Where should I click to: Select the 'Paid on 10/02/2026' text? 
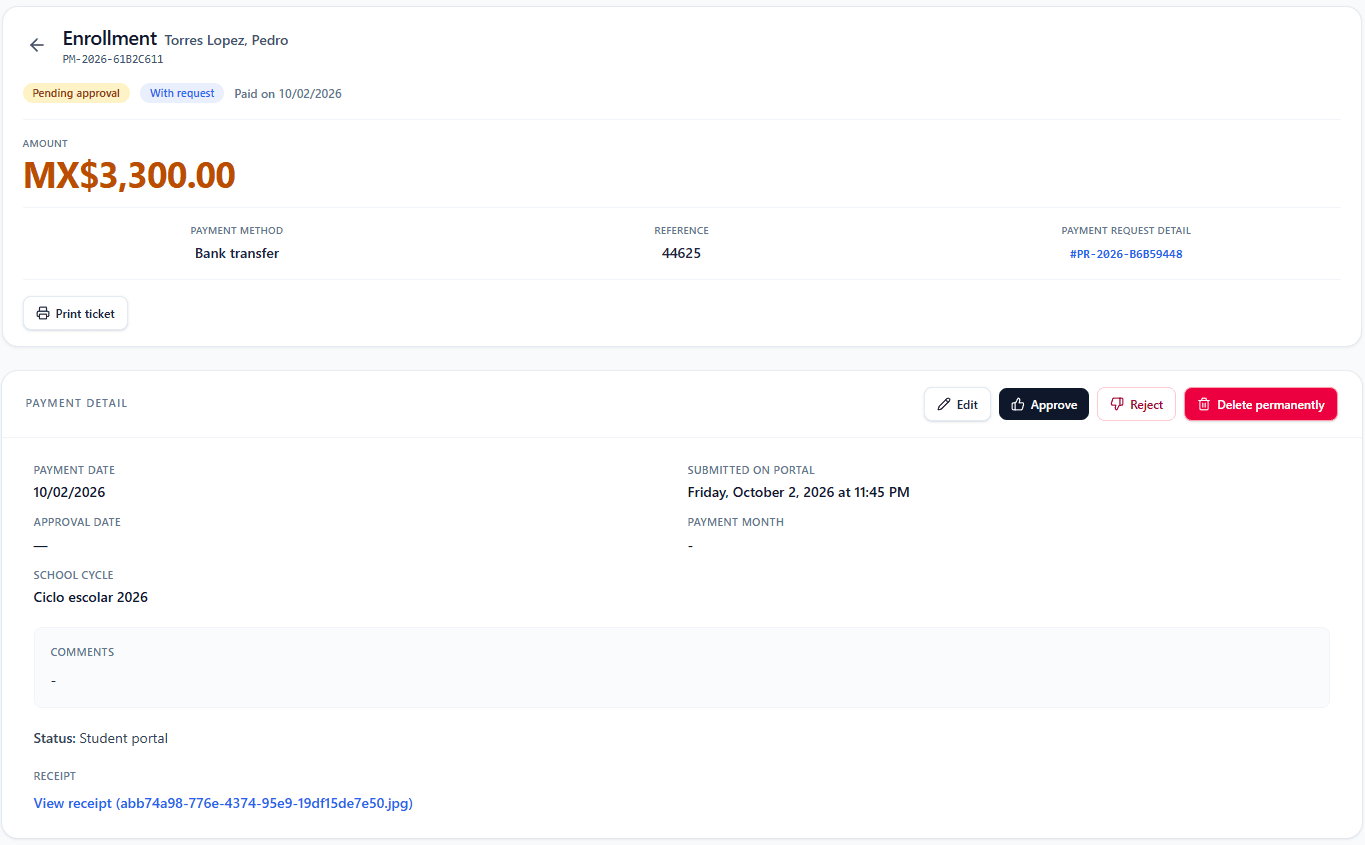tap(288, 94)
